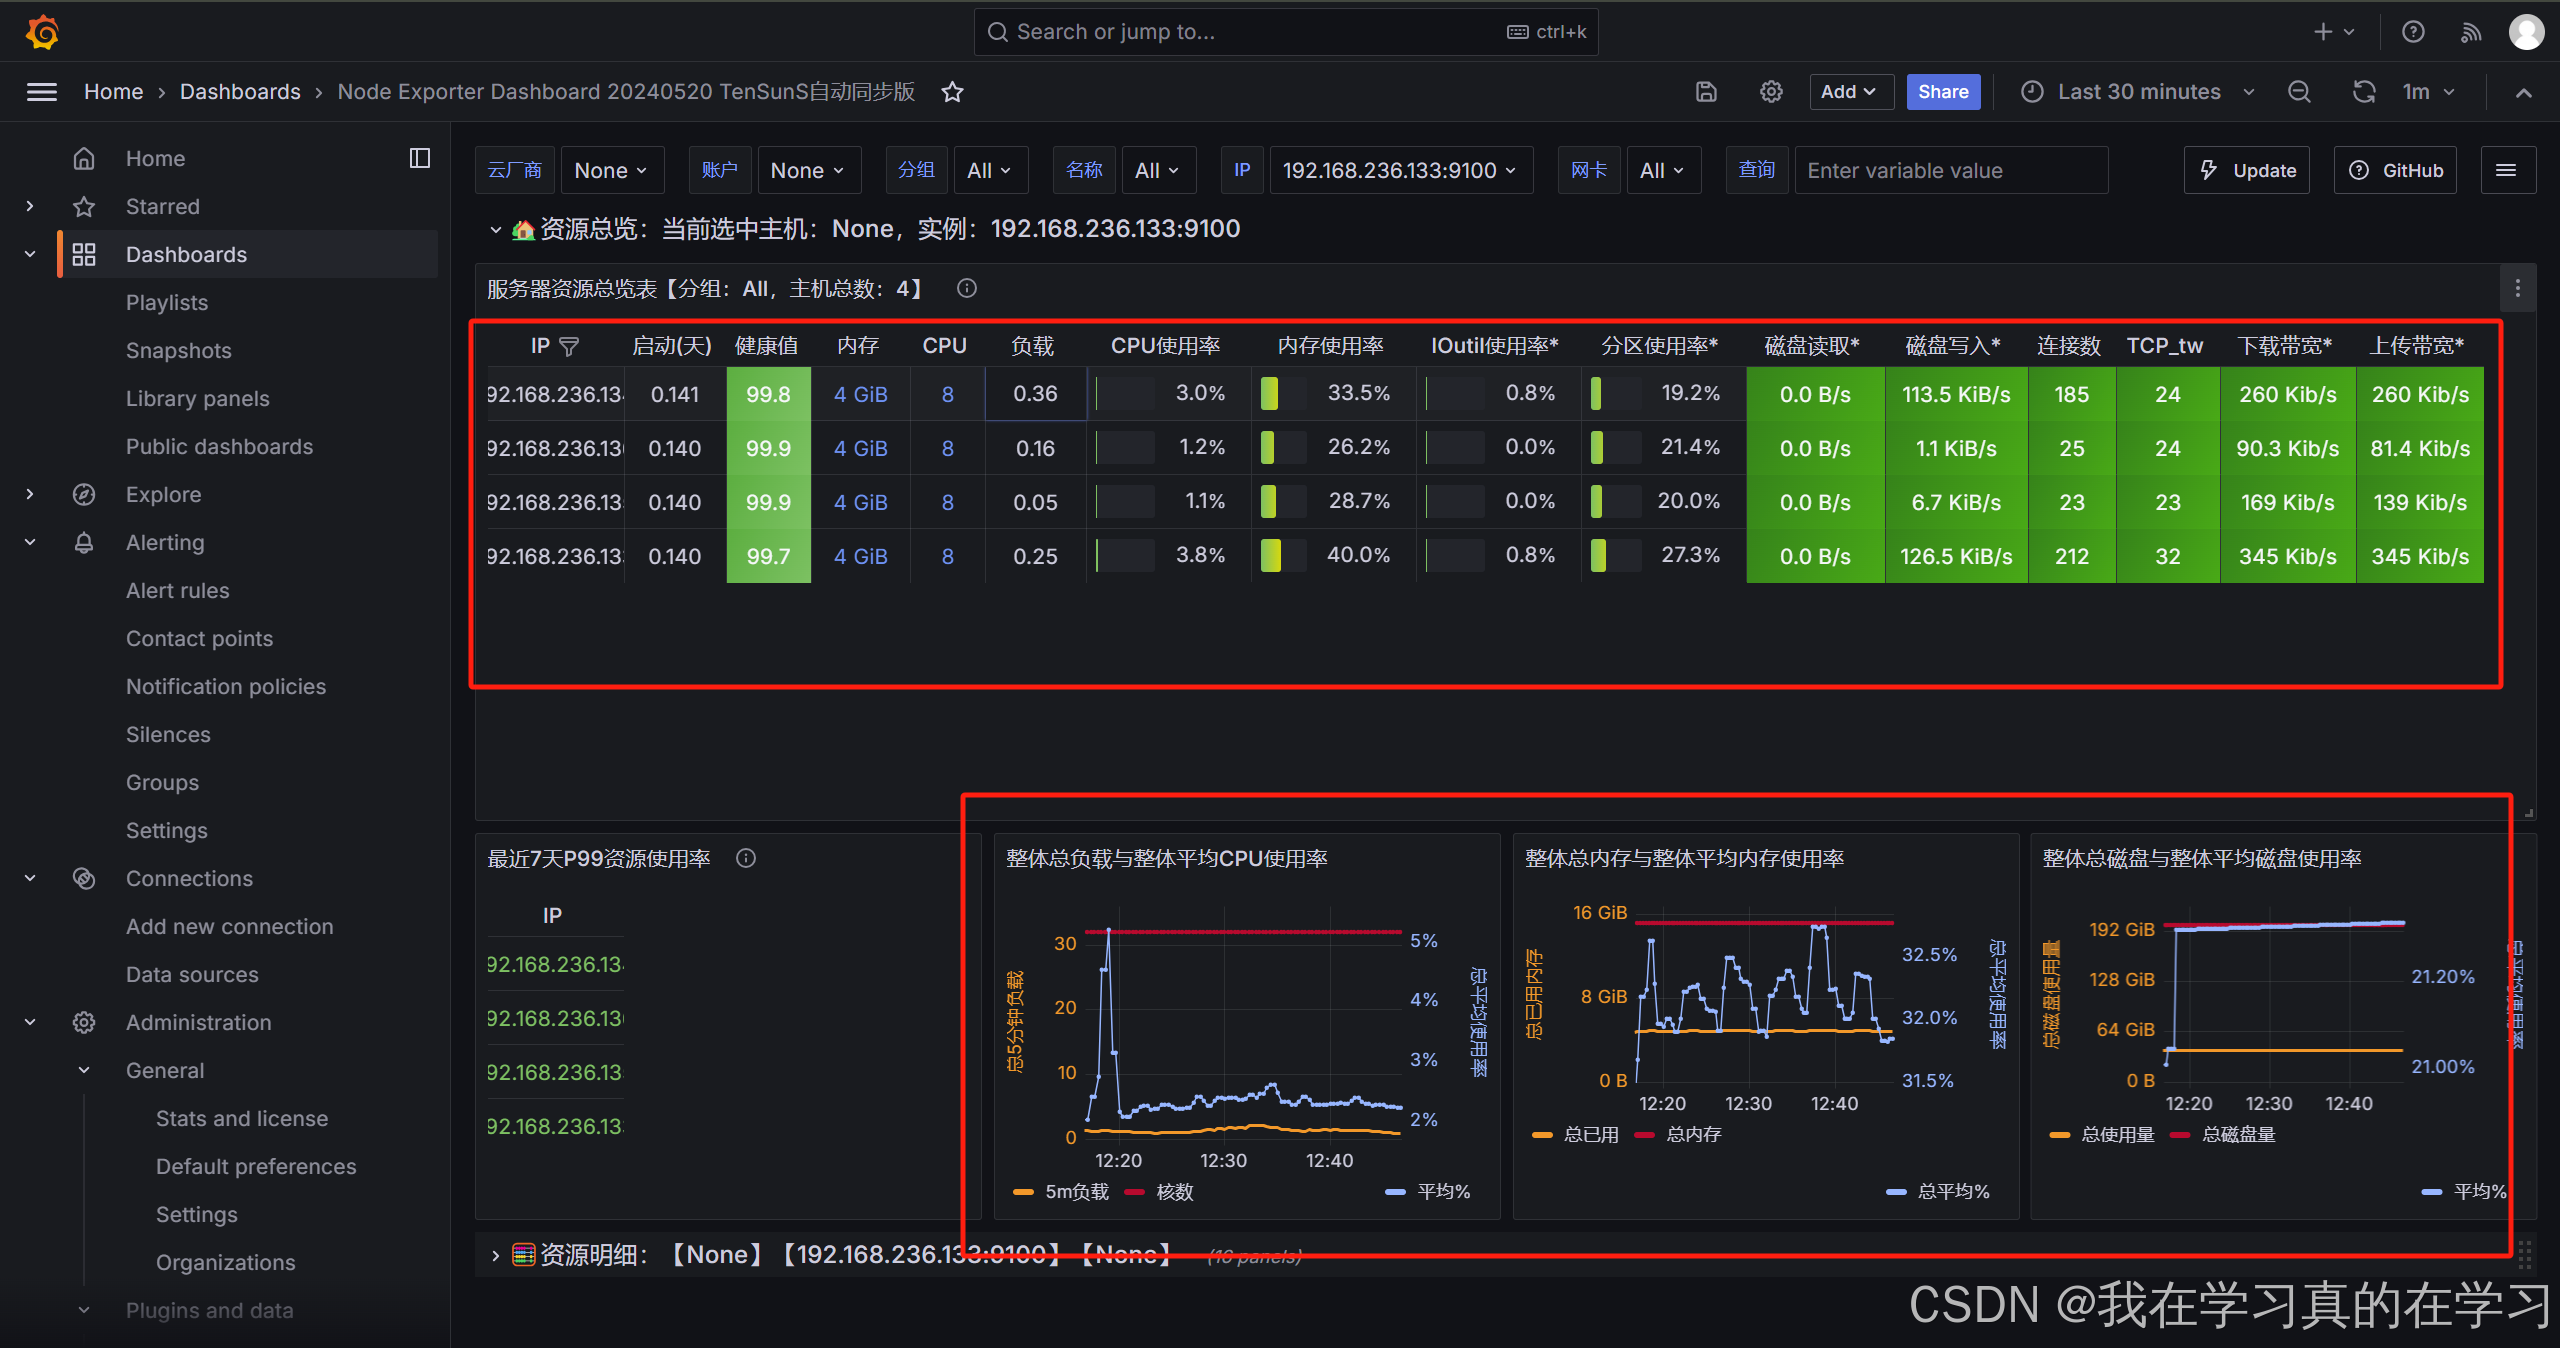Open the 名称 All dropdown
This screenshot has width=2560, height=1348.
(x=1157, y=171)
